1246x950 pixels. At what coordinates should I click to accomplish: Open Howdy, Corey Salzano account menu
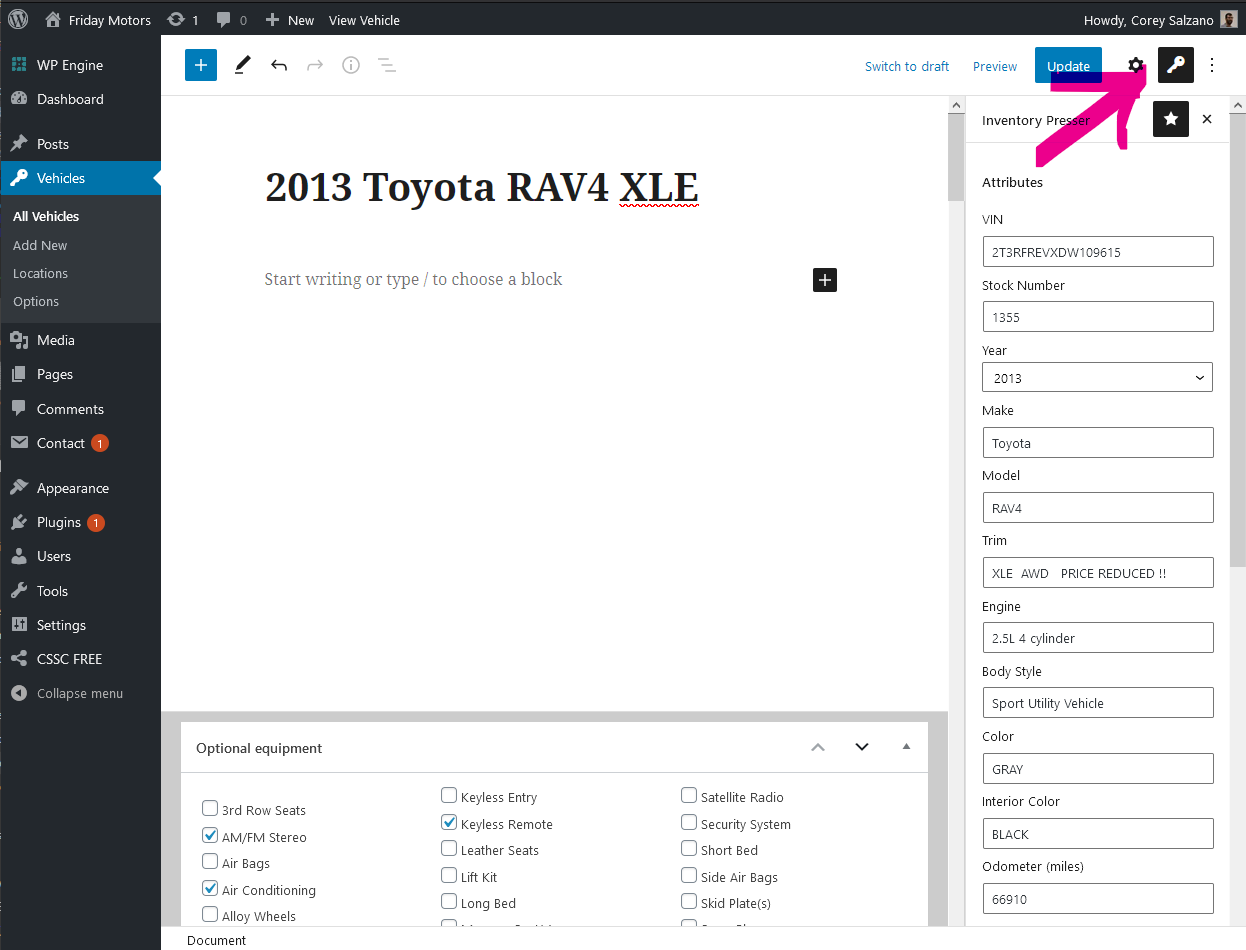click(1162, 20)
